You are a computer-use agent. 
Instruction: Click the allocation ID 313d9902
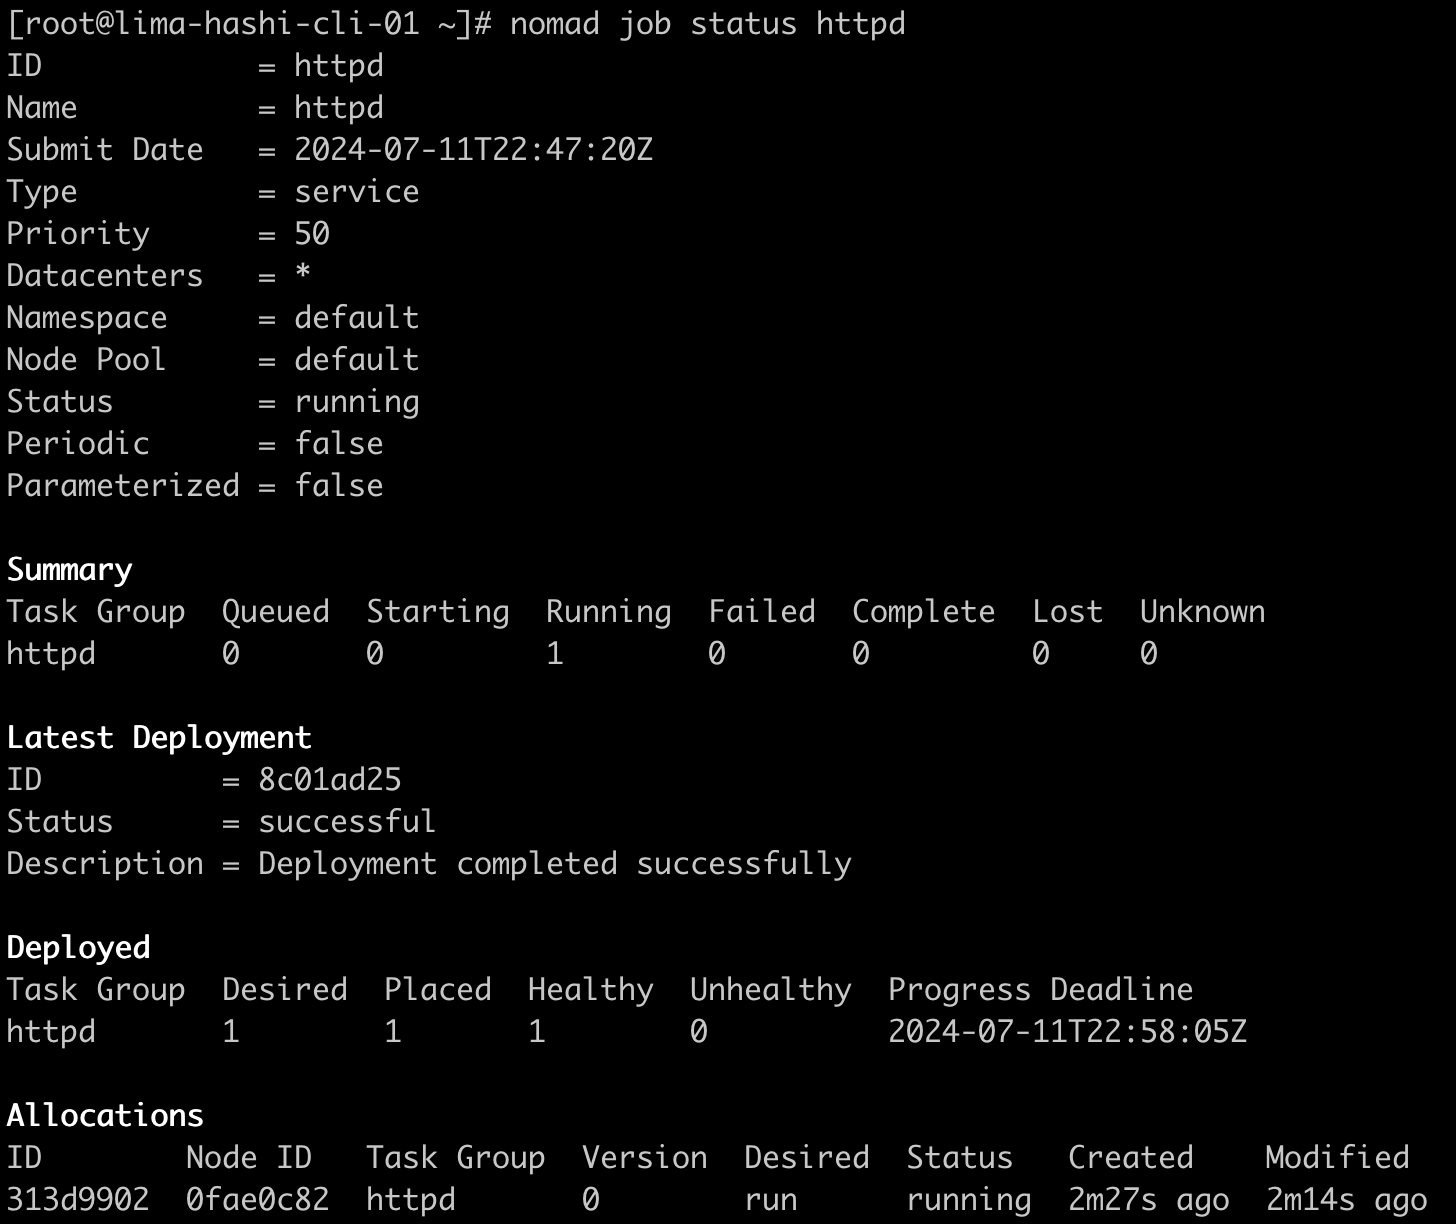[x=78, y=1199]
